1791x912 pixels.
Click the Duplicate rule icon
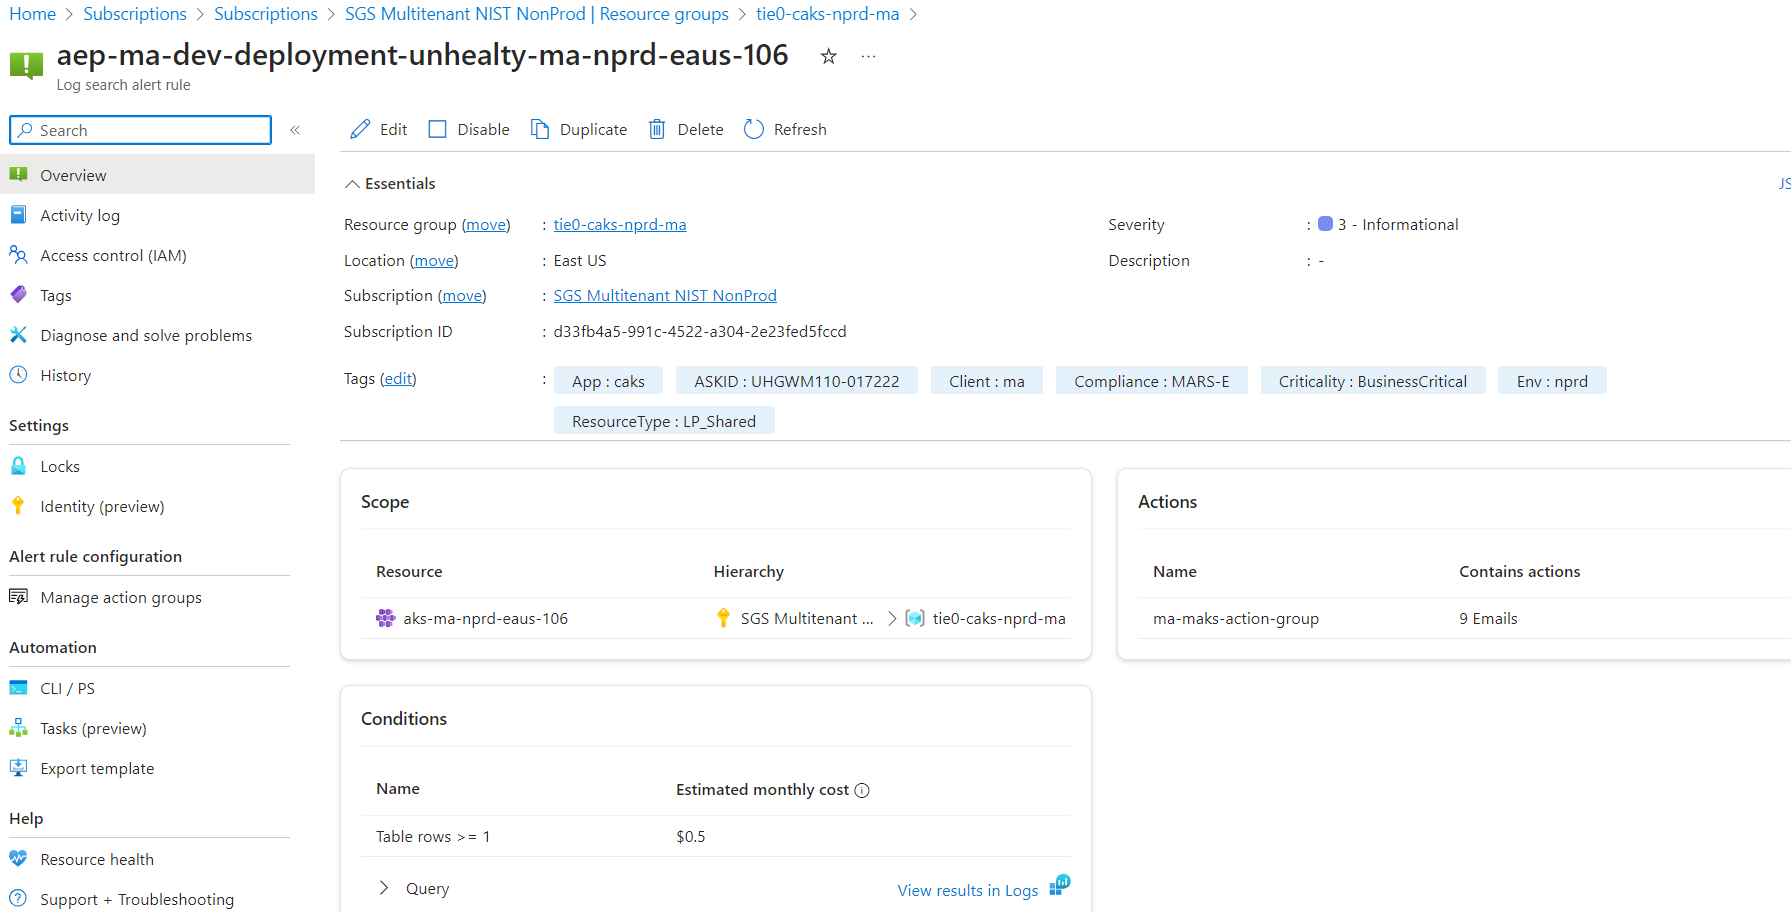pos(540,130)
